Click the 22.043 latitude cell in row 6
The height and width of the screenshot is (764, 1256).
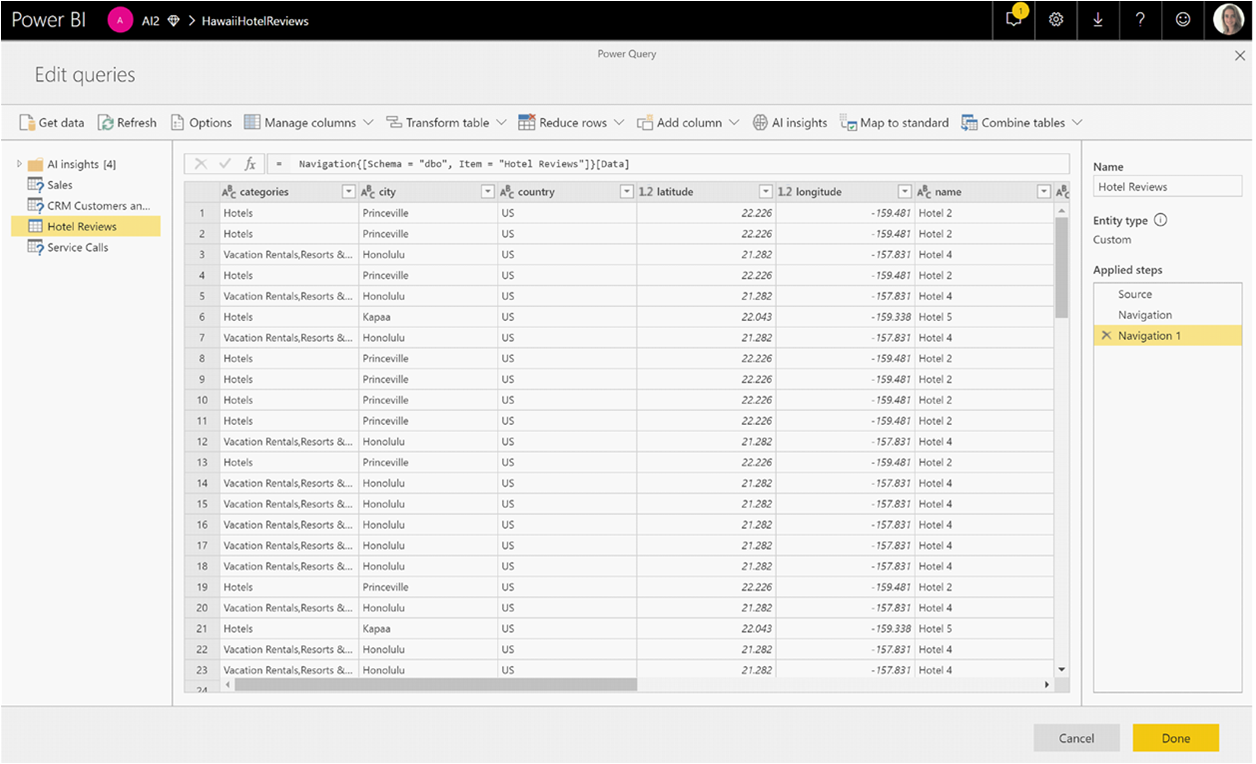tap(706, 317)
